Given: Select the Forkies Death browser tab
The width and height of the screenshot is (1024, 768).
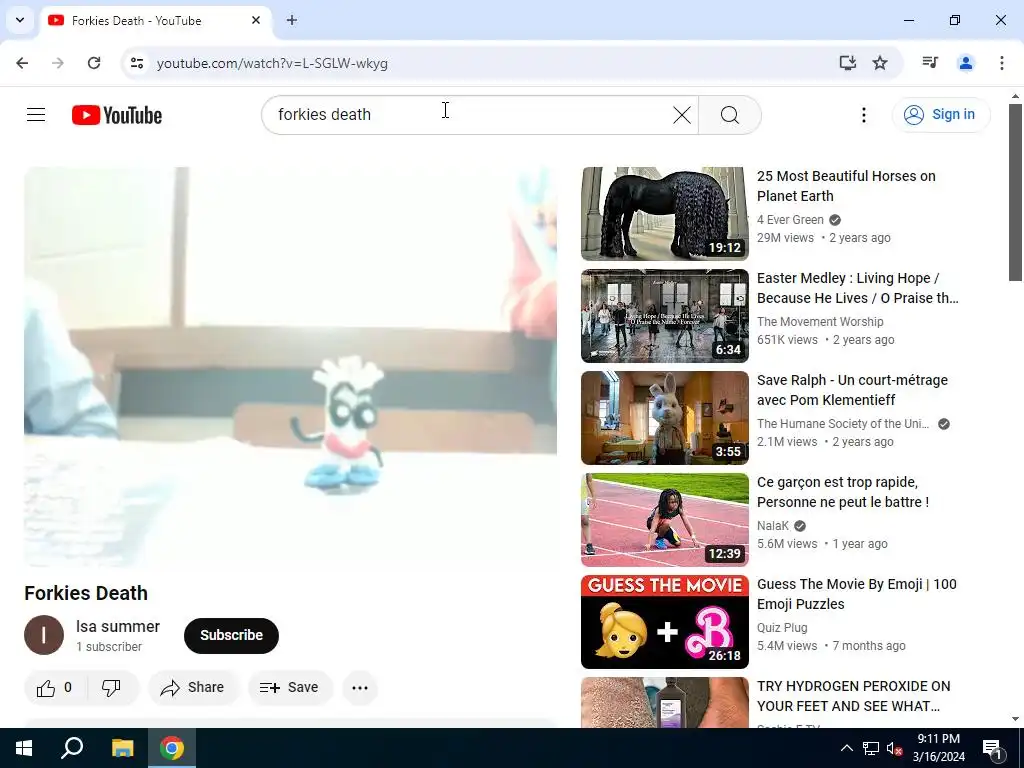Looking at the screenshot, I should coord(155,20).
